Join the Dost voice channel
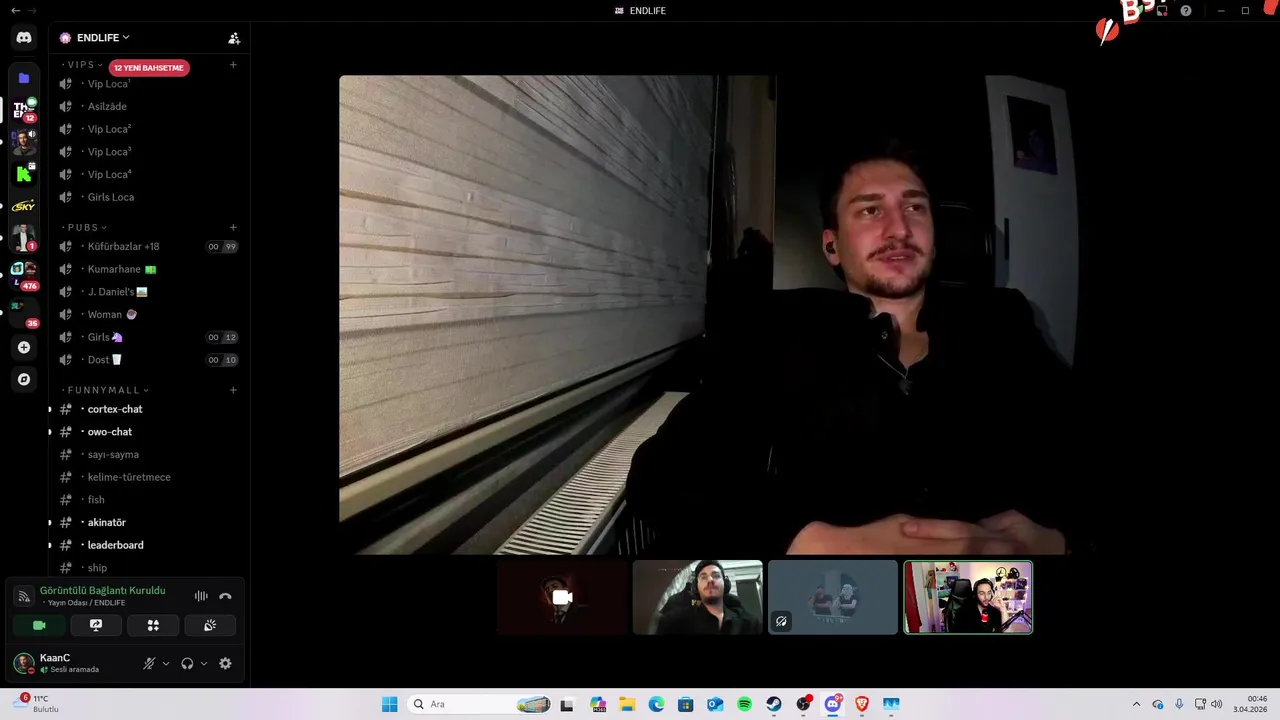The width and height of the screenshot is (1280, 720). point(148,360)
